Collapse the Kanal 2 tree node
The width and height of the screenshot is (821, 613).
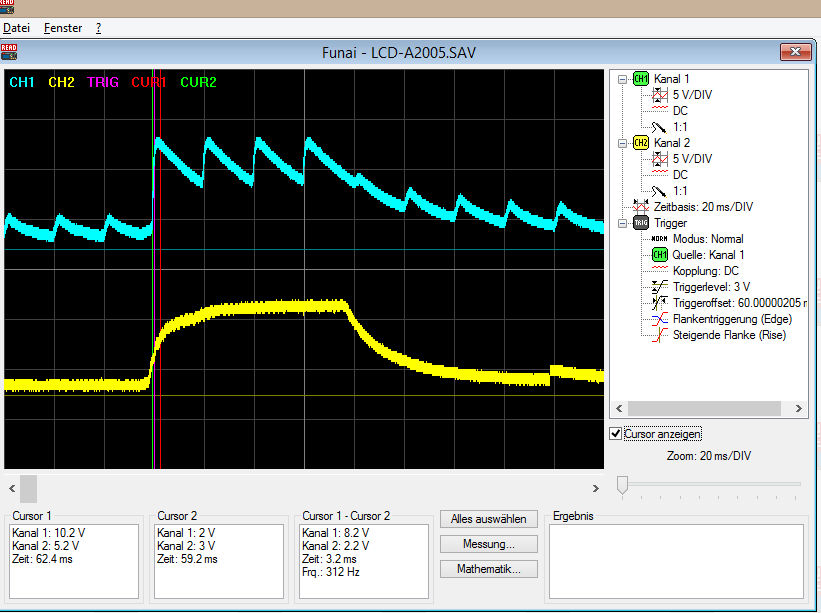pos(624,143)
